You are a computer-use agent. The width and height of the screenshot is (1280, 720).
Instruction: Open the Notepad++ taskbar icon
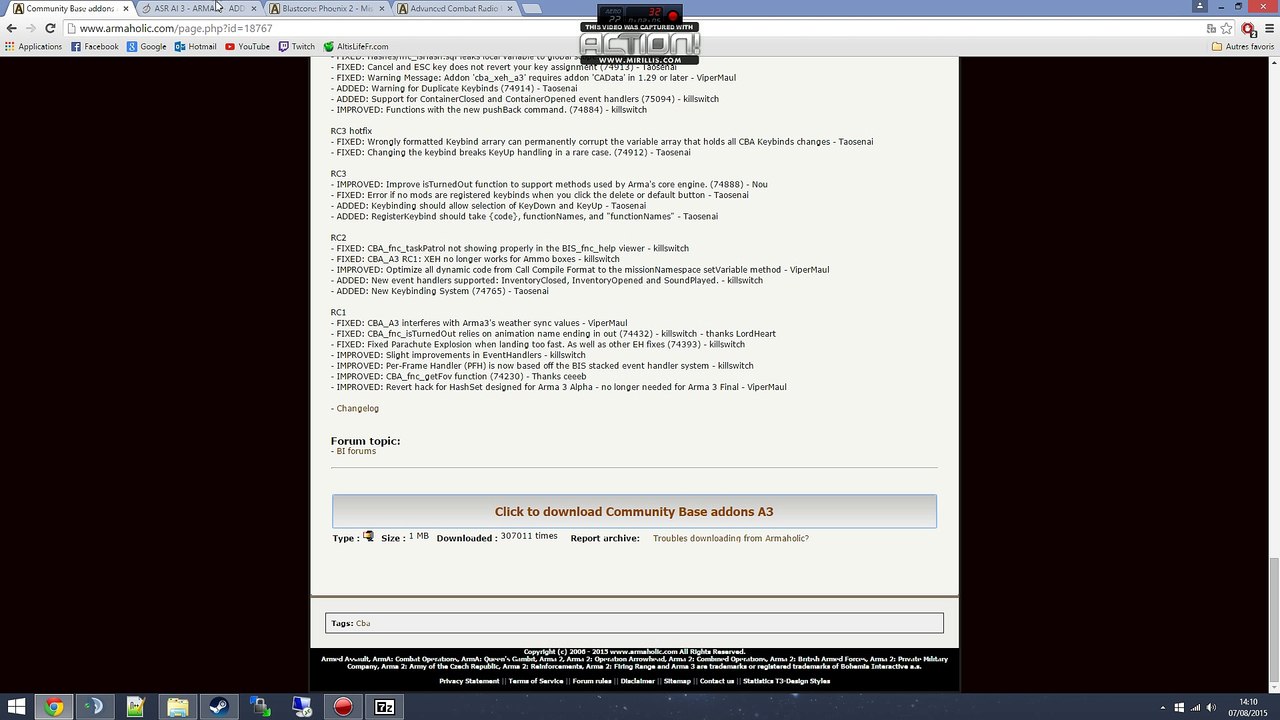(136, 707)
